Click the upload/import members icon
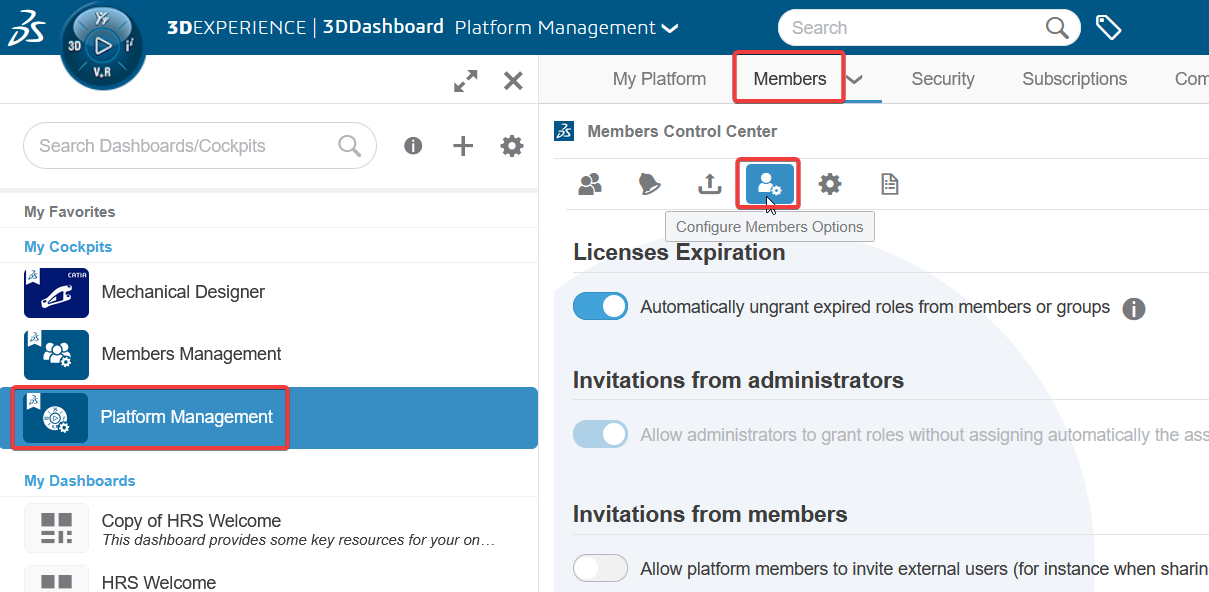Viewport: 1209px width, 592px height. [709, 184]
